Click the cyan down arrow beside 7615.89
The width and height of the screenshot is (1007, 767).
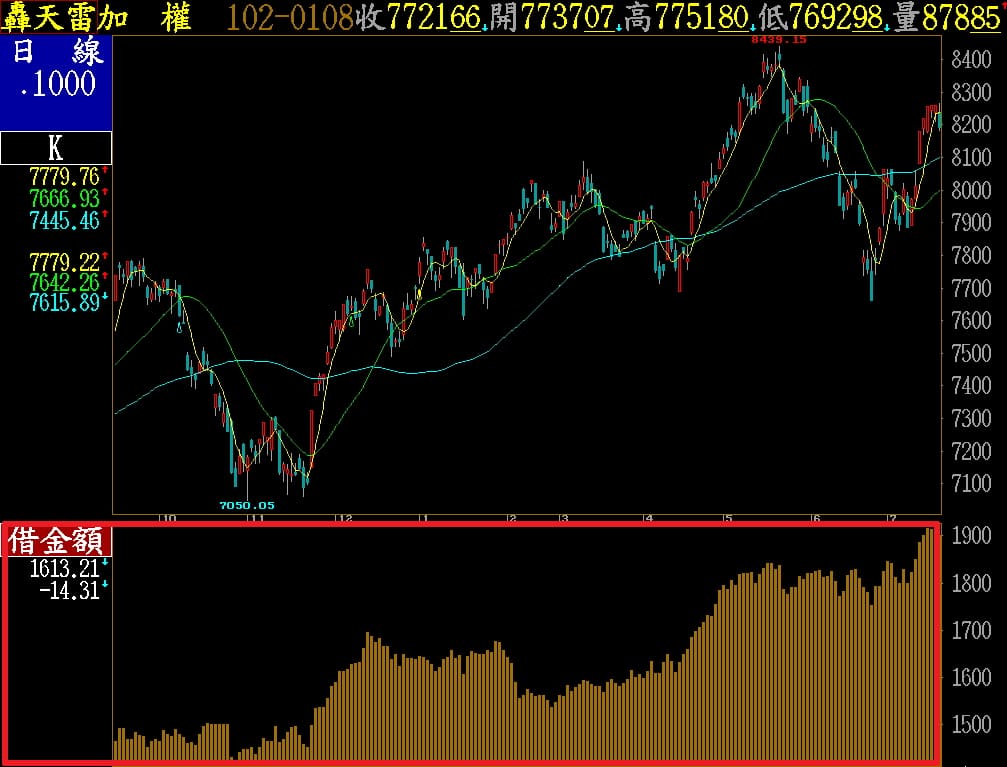pyautogui.click(x=105, y=298)
